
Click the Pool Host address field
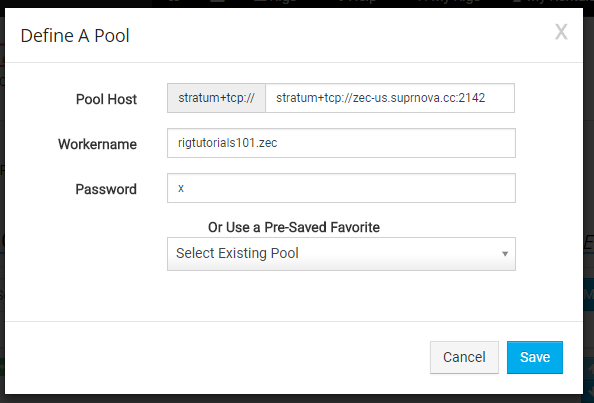[390, 98]
